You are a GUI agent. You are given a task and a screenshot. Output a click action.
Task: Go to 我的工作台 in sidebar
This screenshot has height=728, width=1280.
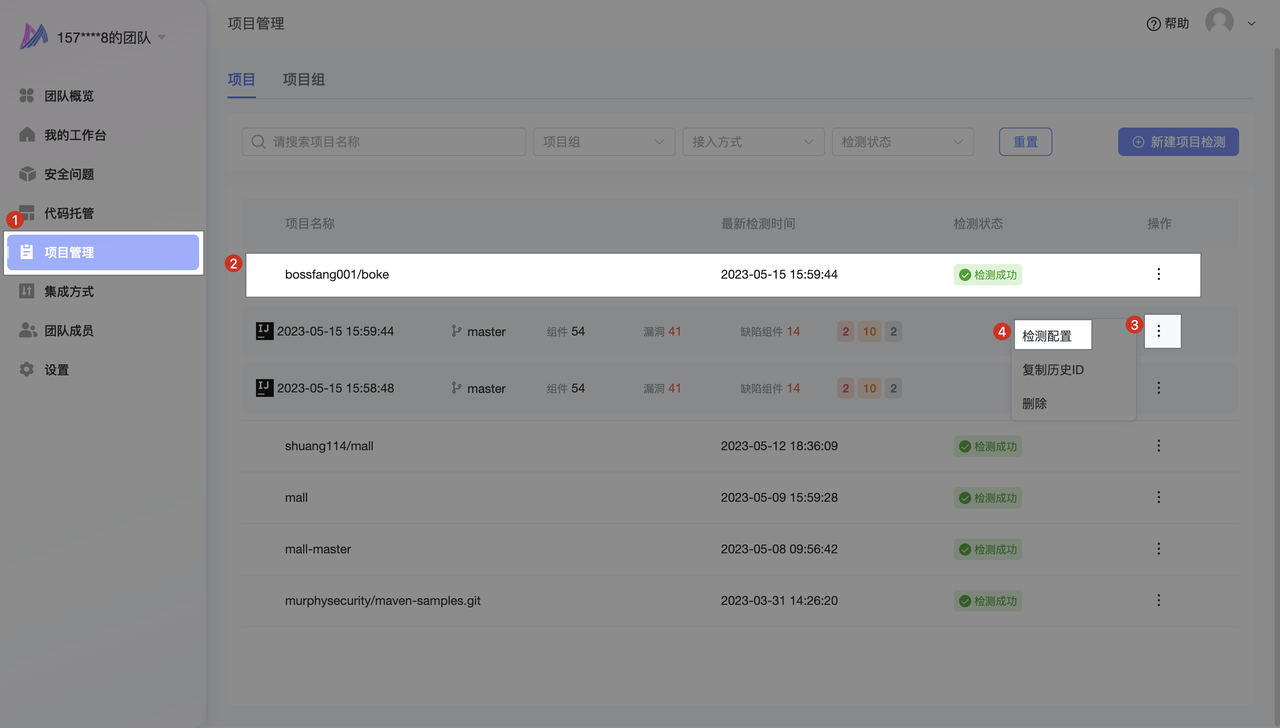[74, 135]
